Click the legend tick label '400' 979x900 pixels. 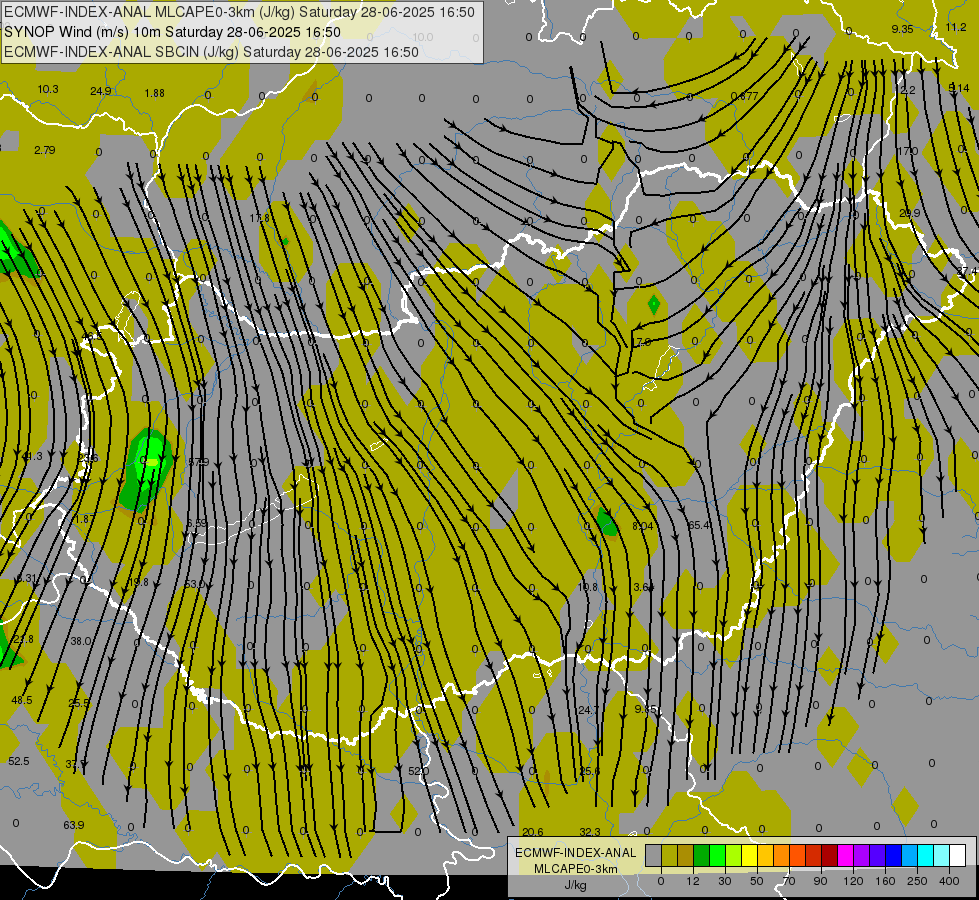(949, 881)
